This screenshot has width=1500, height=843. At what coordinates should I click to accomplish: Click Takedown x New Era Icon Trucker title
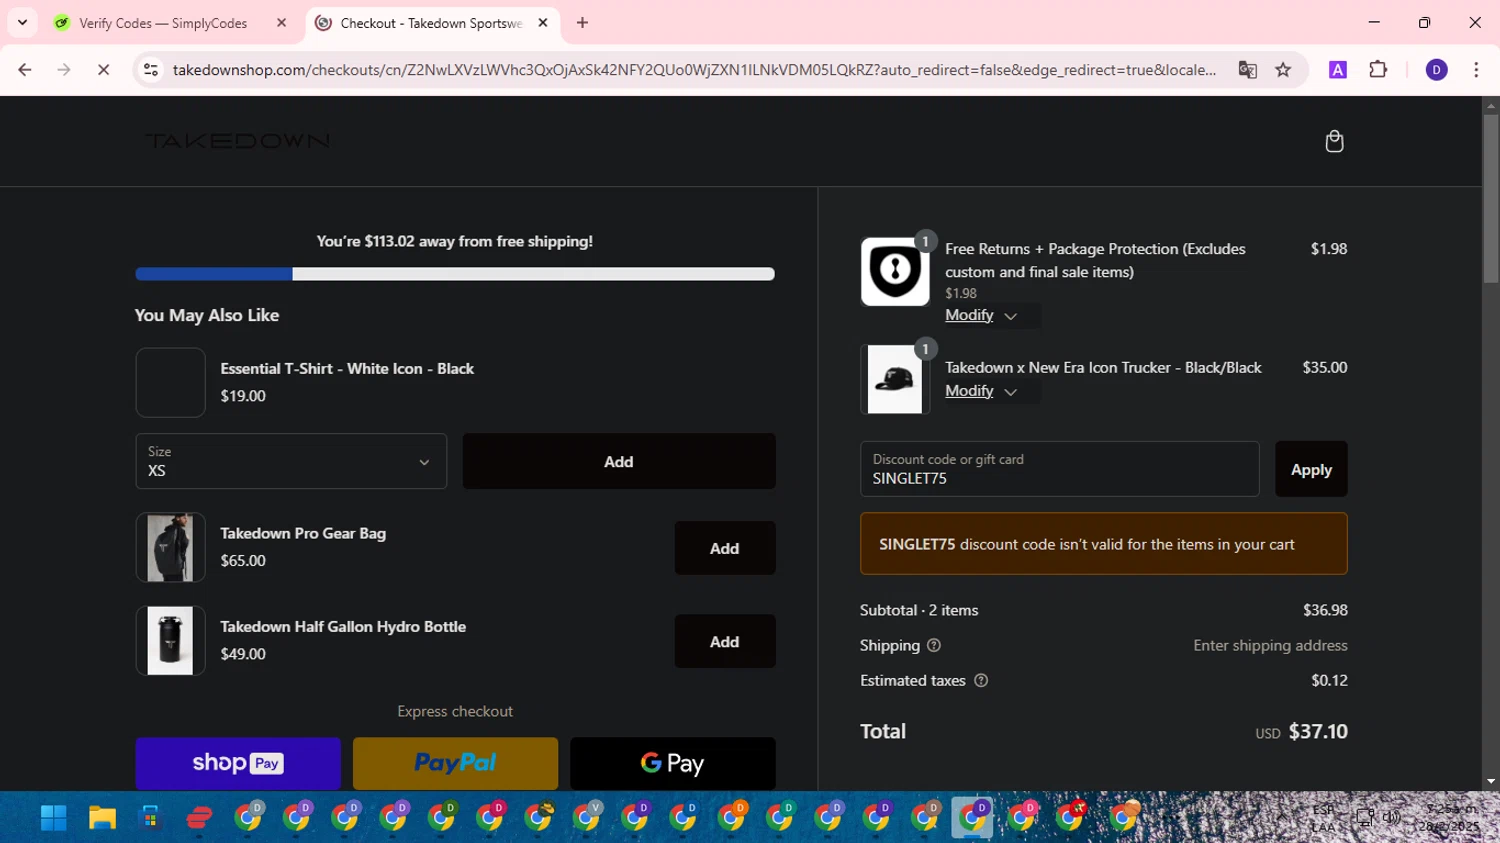1103,367
